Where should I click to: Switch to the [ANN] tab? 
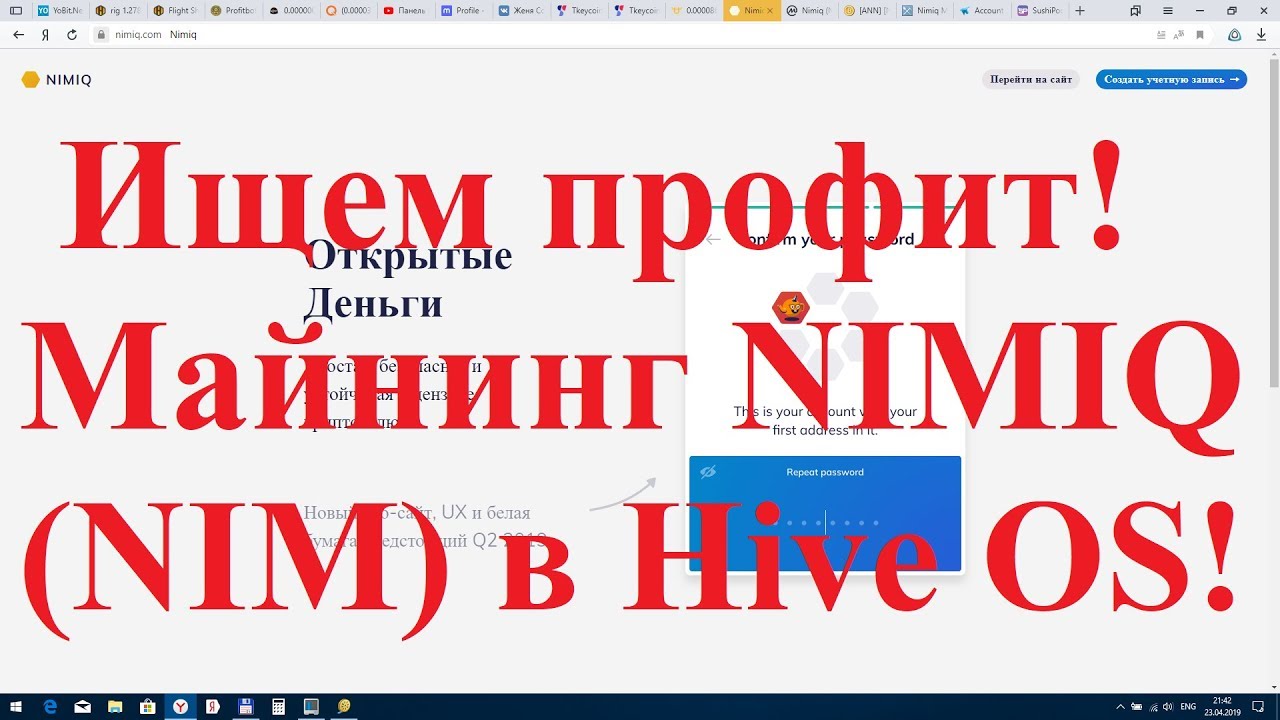[866, 10]
